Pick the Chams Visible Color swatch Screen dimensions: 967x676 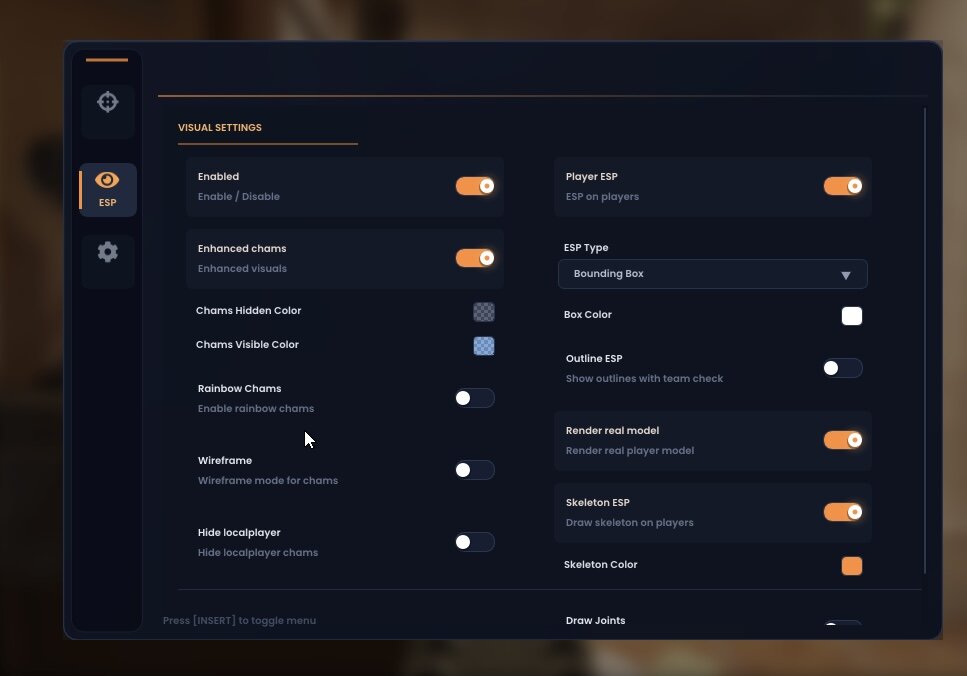(x=484, y=346)
